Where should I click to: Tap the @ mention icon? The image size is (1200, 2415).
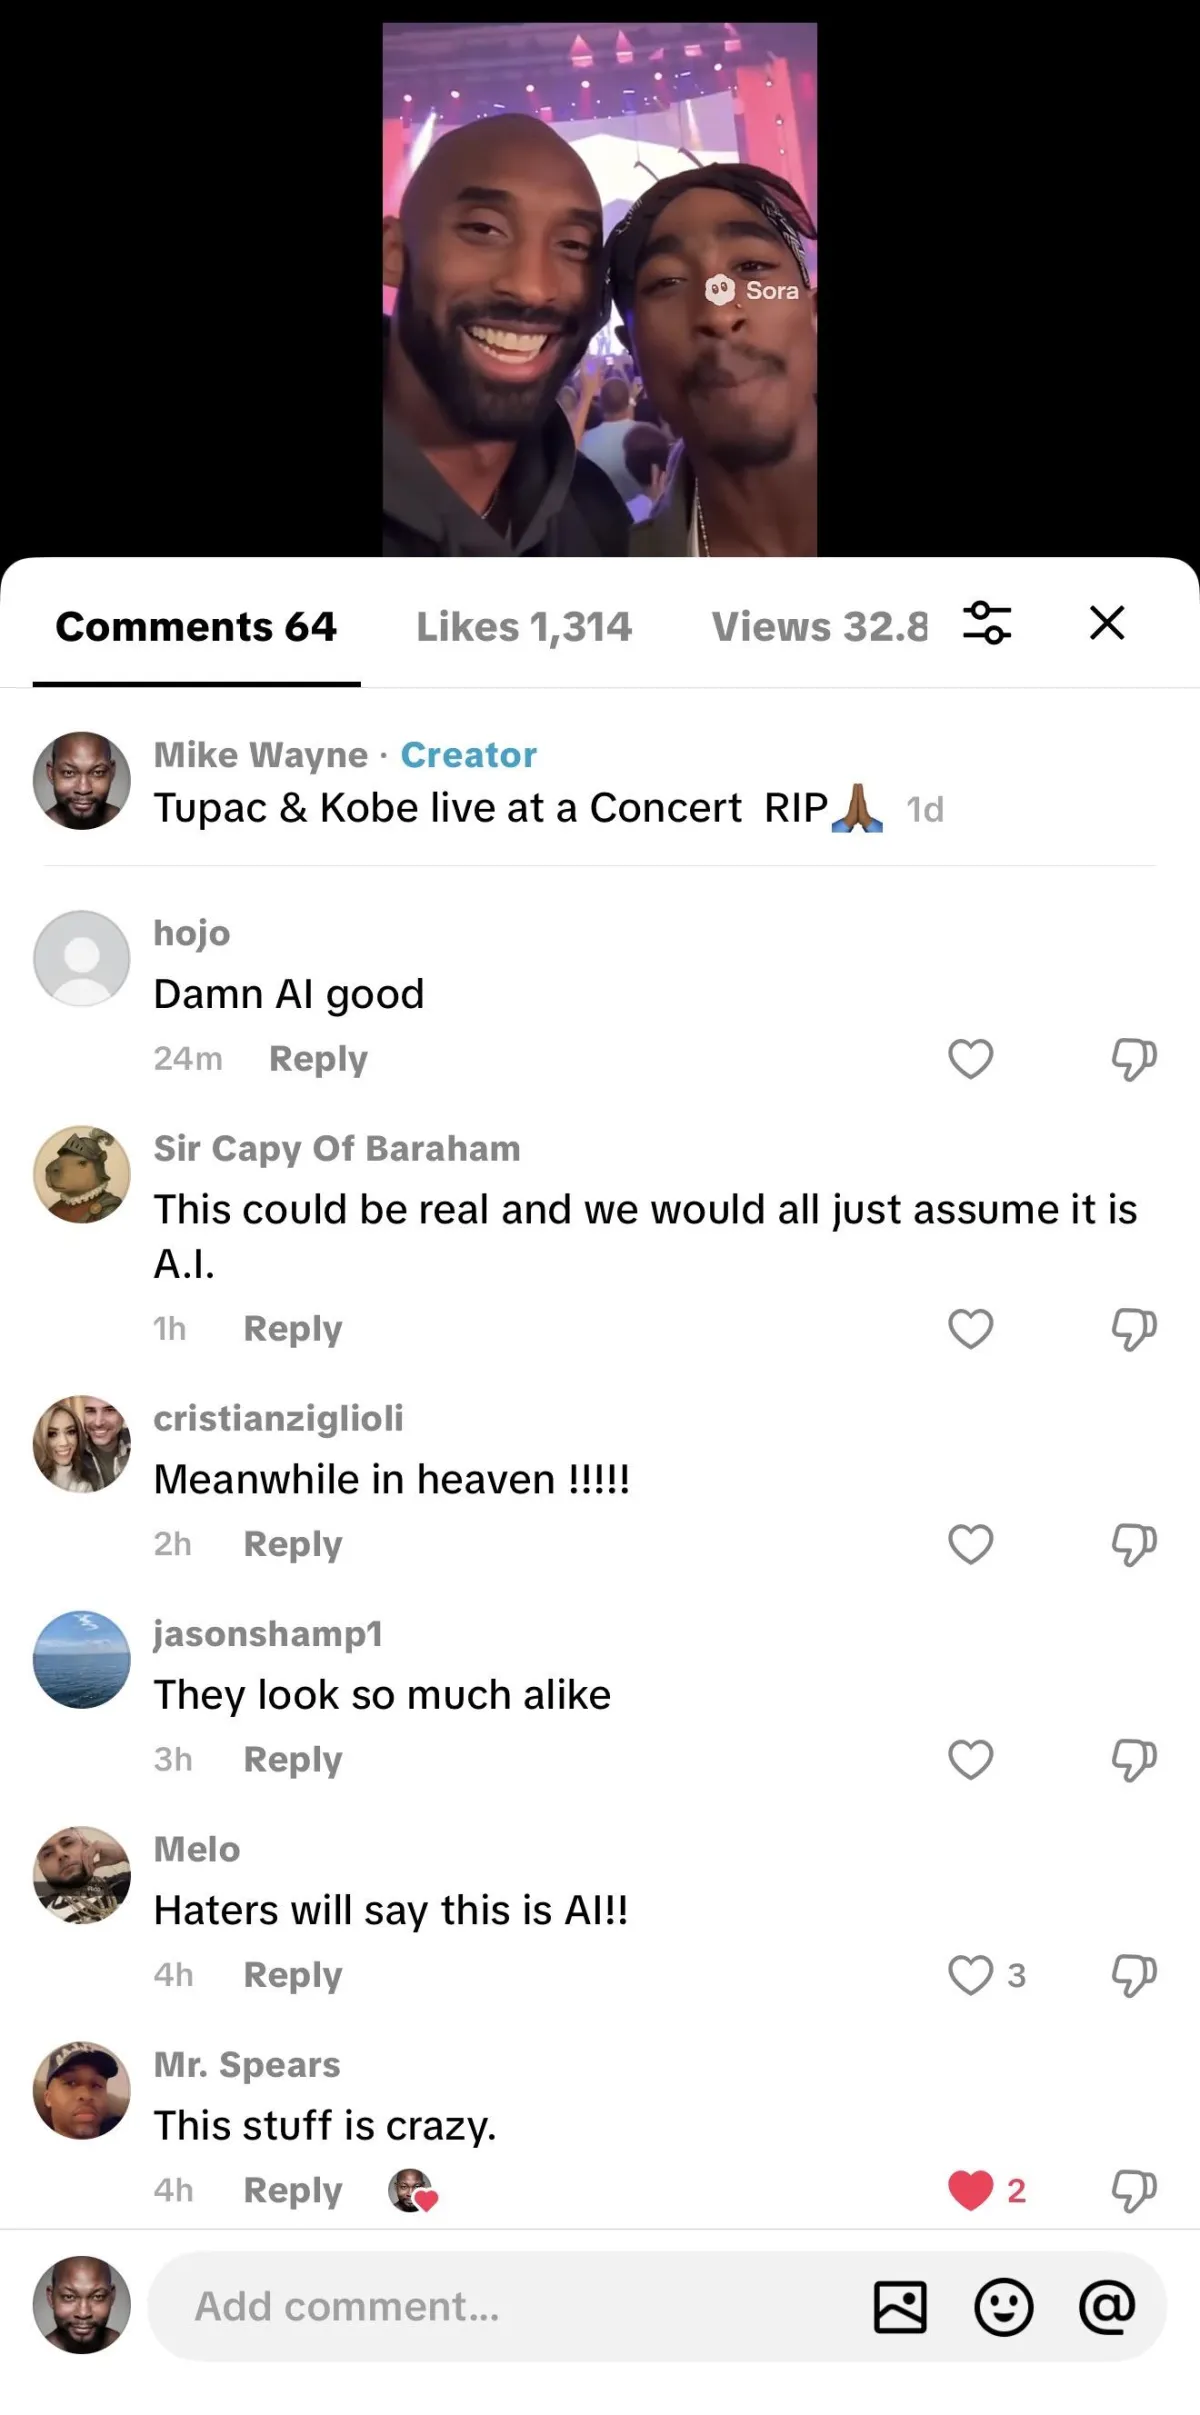1107,2306
